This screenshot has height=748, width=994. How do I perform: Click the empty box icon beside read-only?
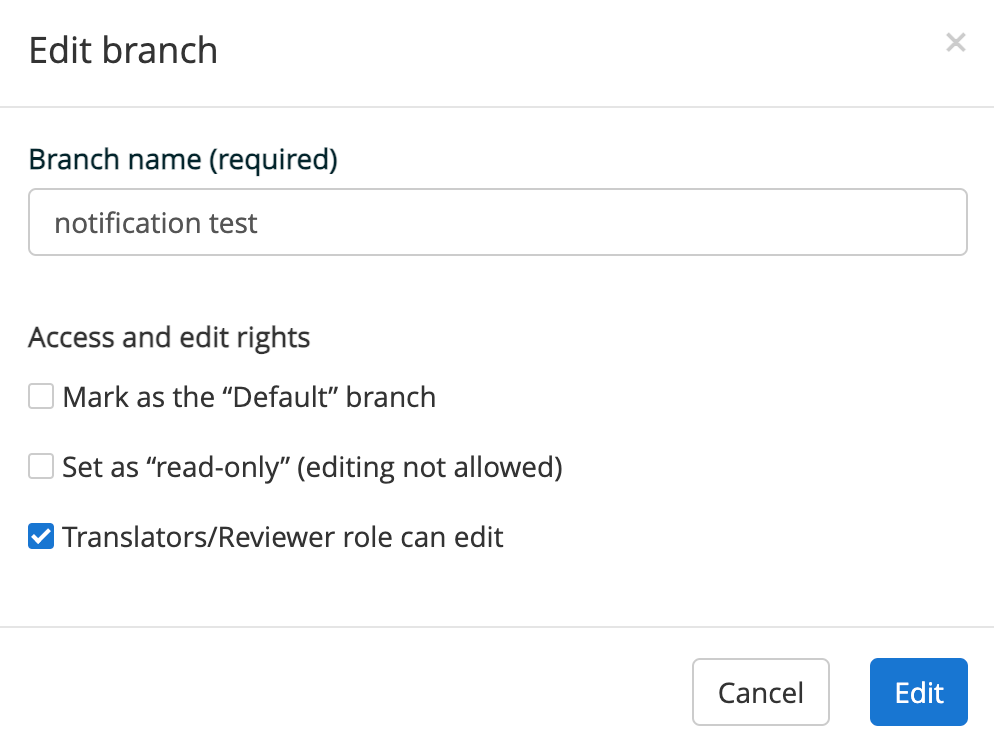pos(41,466)
